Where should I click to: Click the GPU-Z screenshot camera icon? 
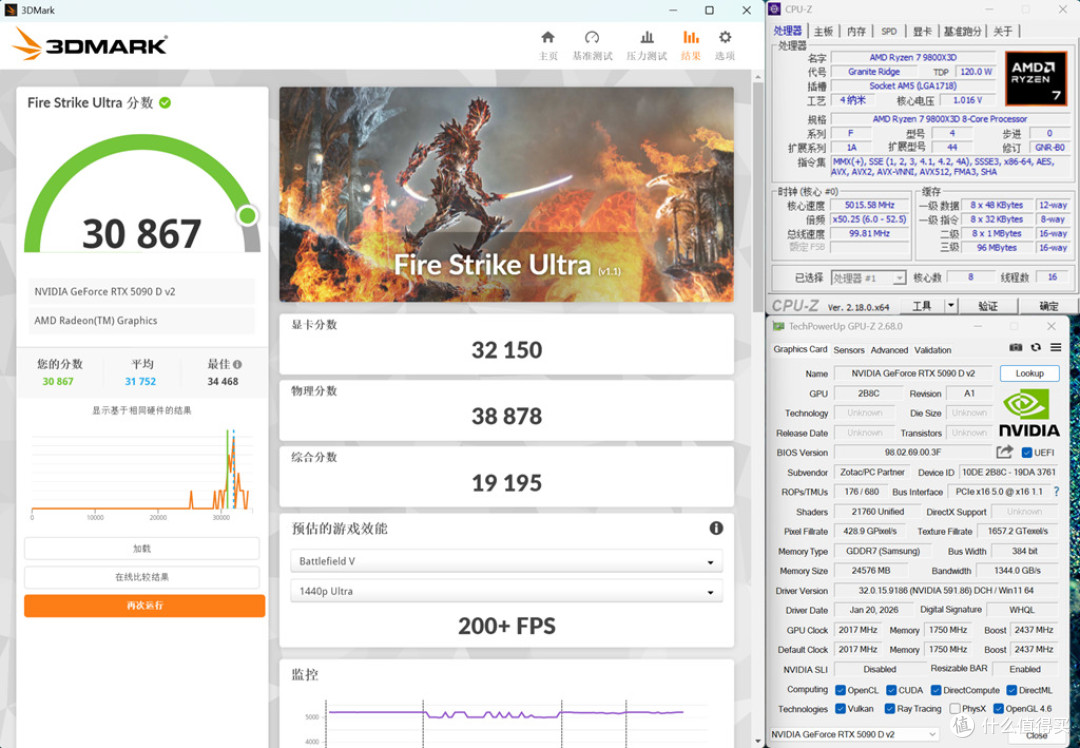coord(1016,348)
